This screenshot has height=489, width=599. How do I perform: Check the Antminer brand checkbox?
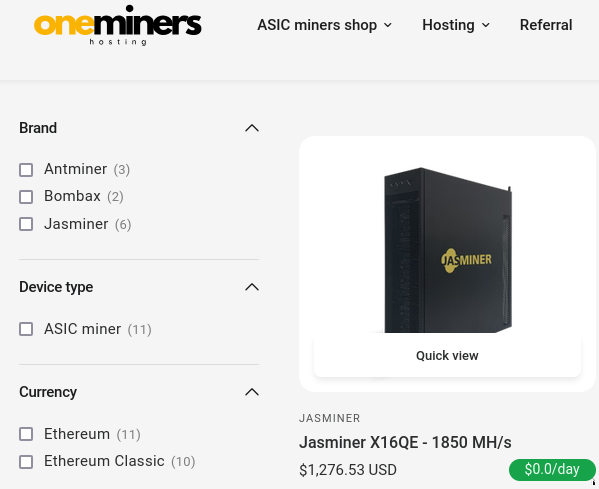(x=26, y=170)
